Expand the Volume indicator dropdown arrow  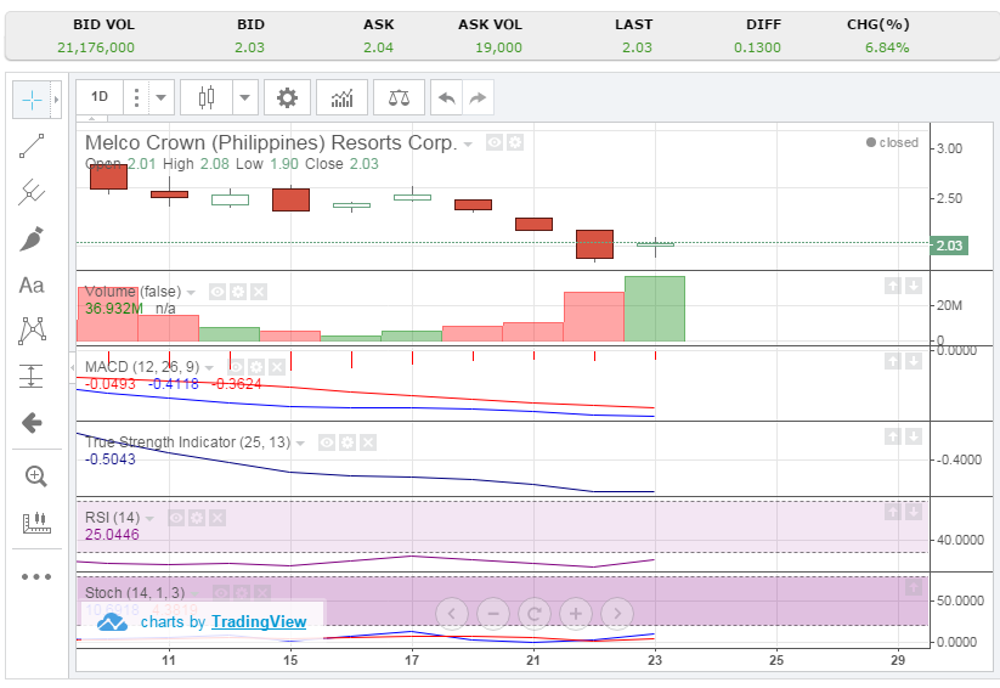pos(191,293)
